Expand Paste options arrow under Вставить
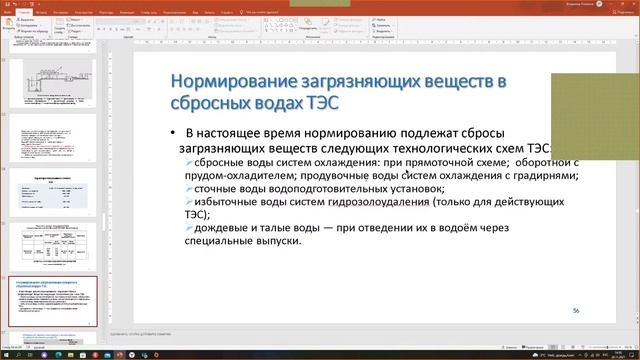The height and width of the screenshot is (360, 640). pos(9,31)
